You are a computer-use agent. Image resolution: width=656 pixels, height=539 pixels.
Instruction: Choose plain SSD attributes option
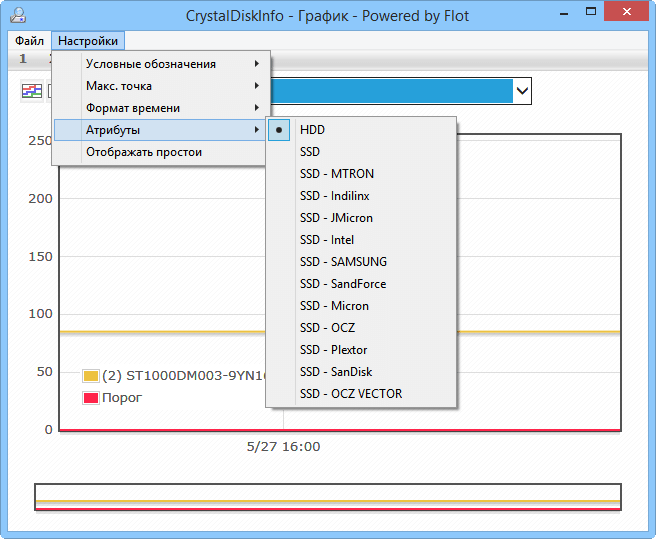pyautogui.click(x=361, y=151)
